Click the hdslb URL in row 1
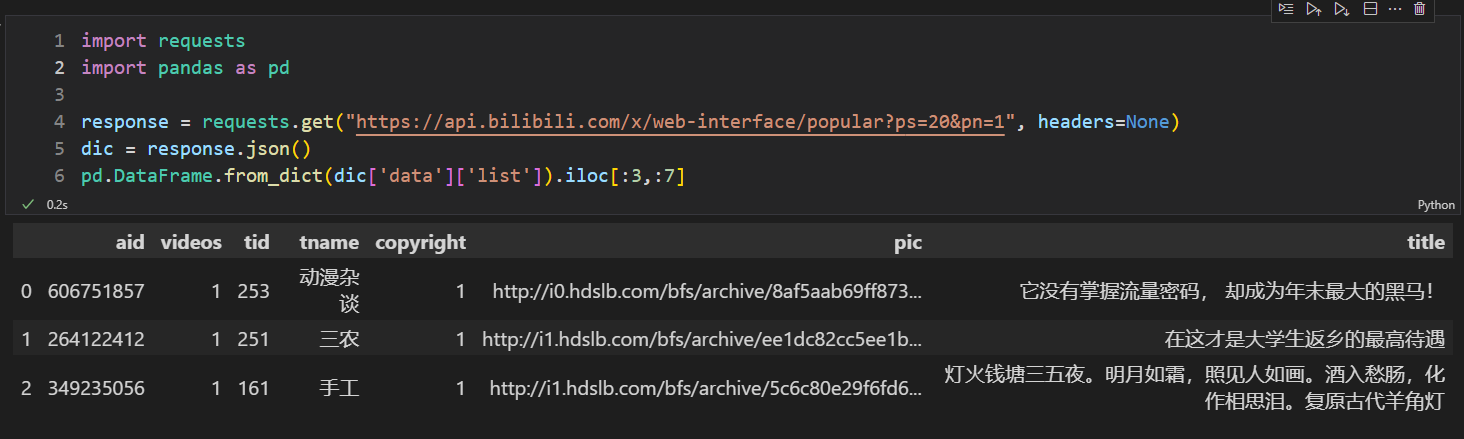 point(702,339)
